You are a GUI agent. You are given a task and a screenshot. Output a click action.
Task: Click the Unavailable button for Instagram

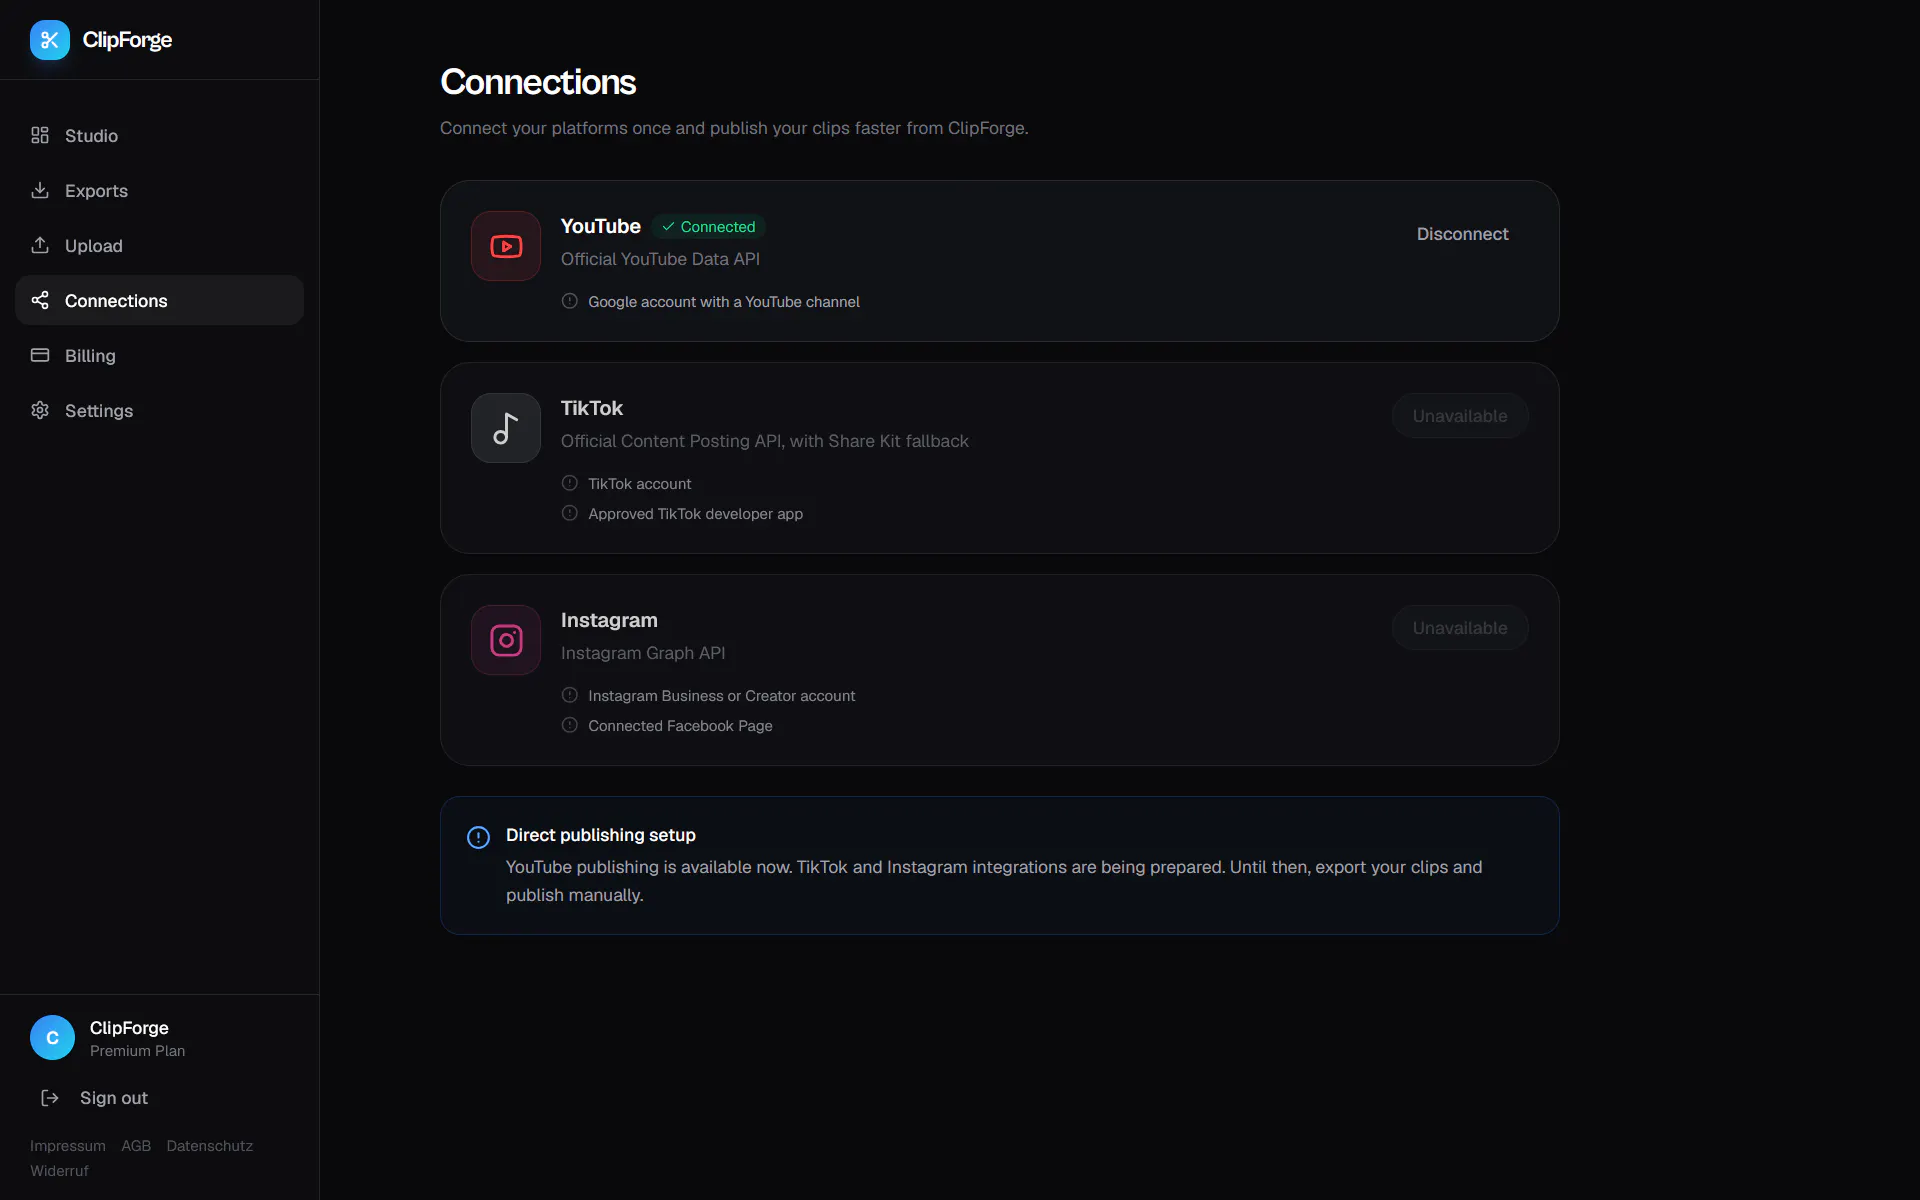coord(1460,628)
